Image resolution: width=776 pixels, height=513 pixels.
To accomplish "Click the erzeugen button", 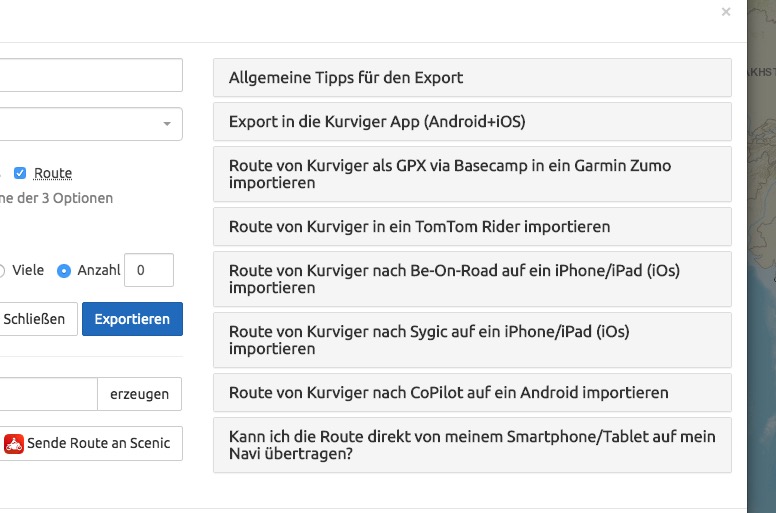I will (139, 394).
